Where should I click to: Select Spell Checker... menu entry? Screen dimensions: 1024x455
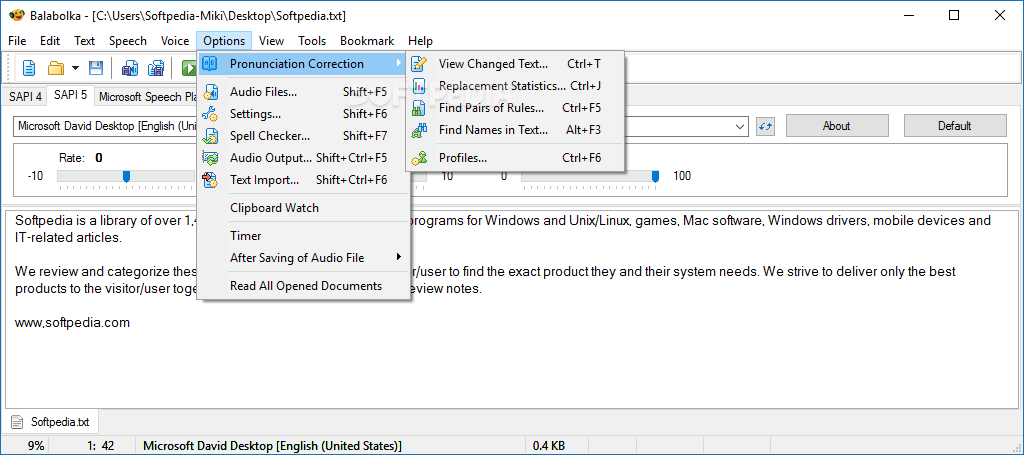(303, 136)
